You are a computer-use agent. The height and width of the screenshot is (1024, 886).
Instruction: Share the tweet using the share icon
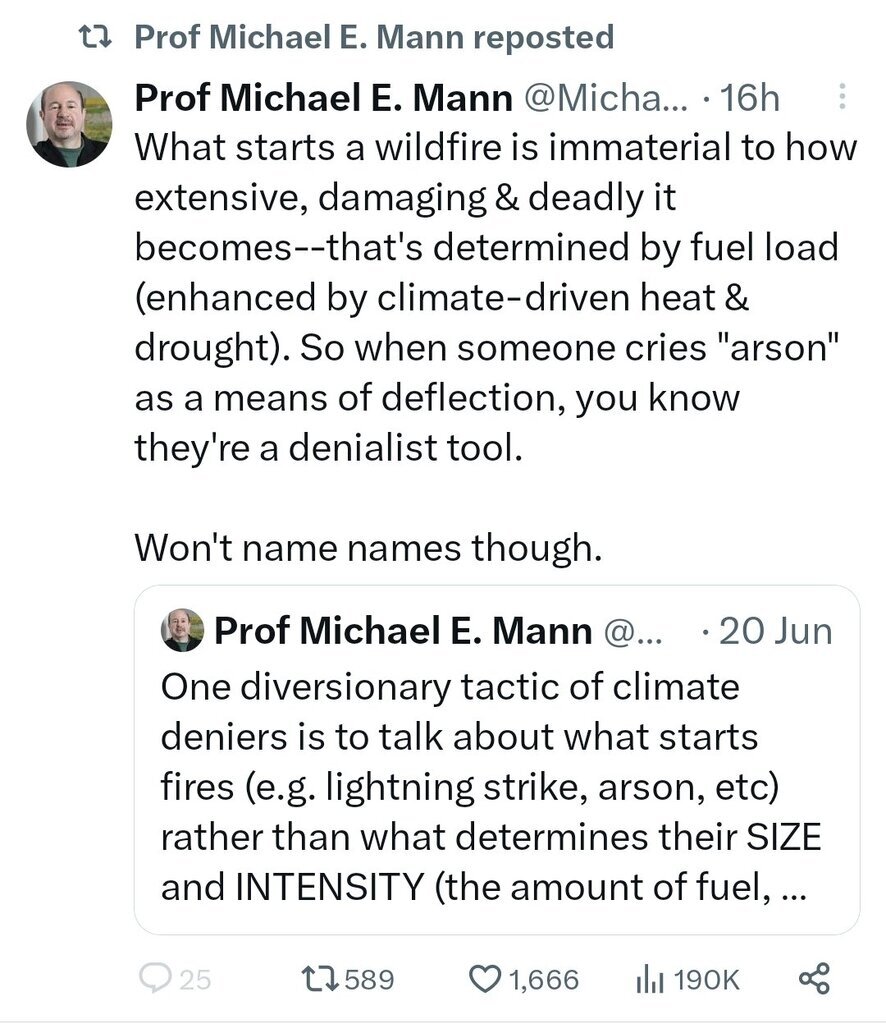[x=815, y=978]
